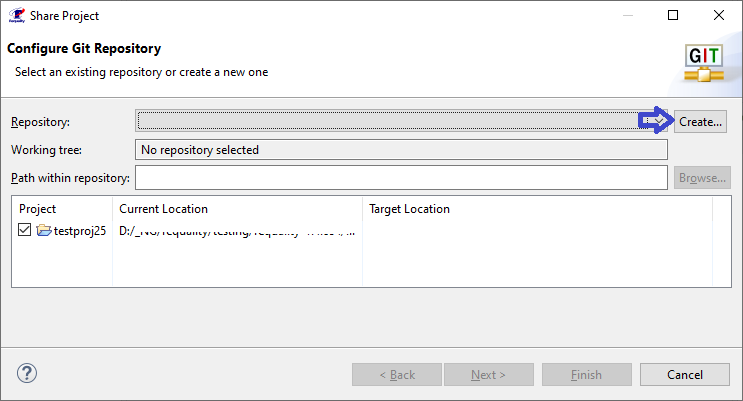
Task: Maximize the Share Project window
Action: point(673,15)
